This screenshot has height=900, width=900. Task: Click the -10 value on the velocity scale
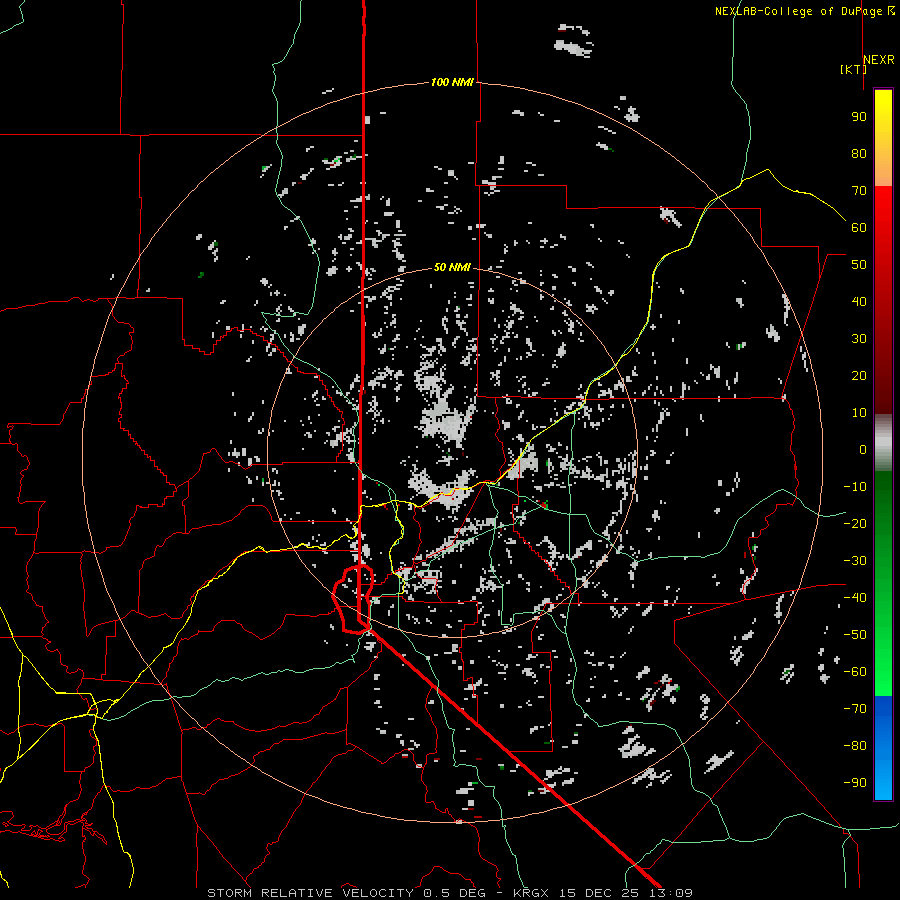point(855,487)
